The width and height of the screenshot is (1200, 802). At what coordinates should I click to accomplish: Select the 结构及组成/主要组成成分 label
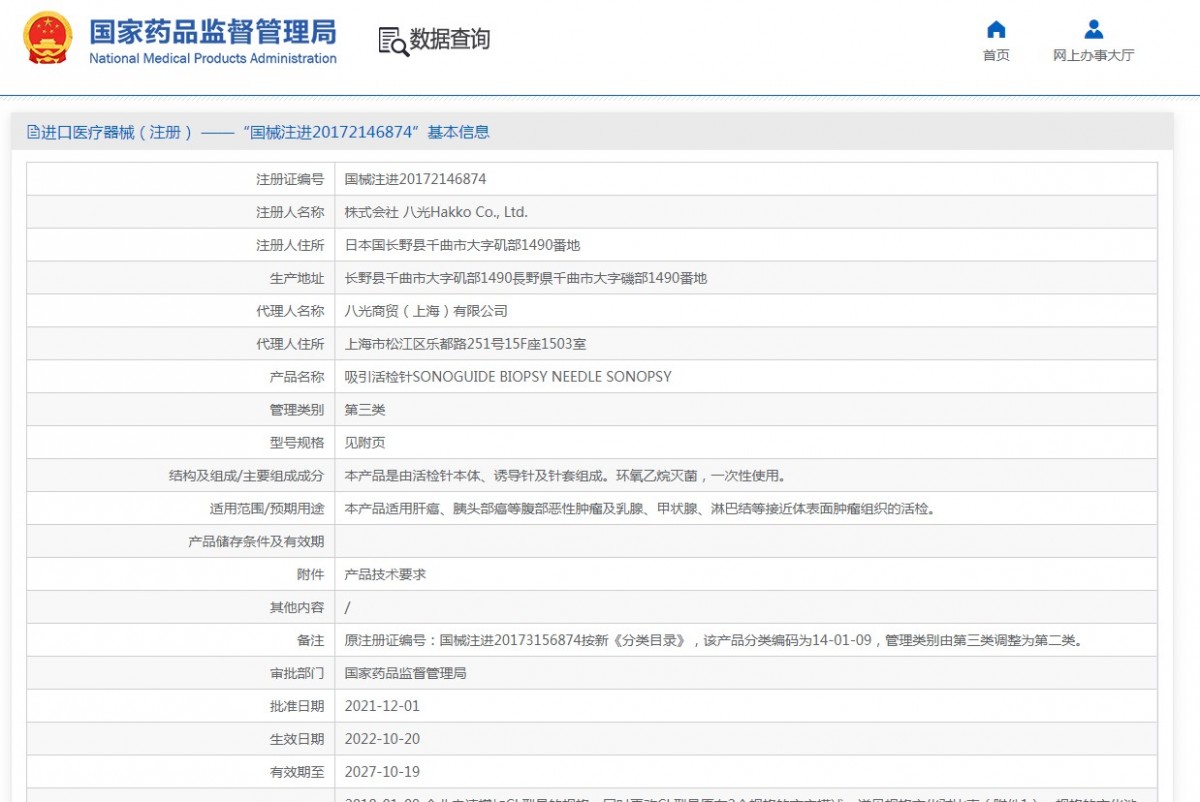(x=246, y=476)
